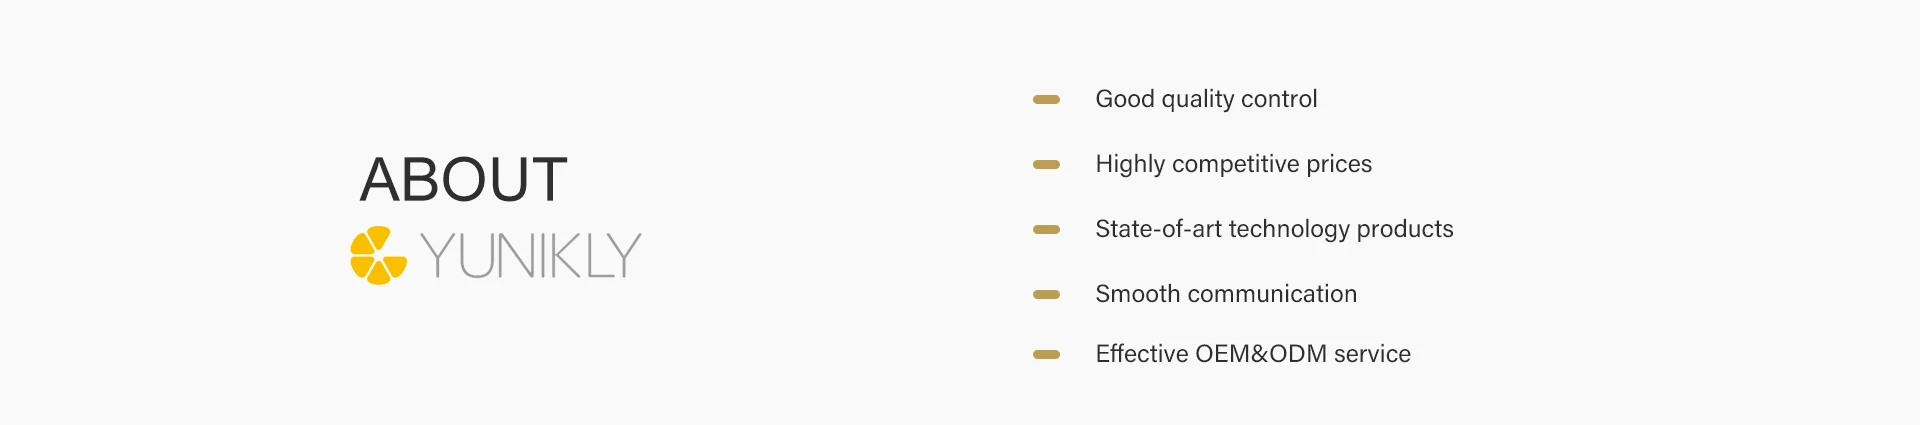This screenshot has height=425, width=1920.
Task: Select the YUNIKLY wordmark text
Action: (x=530, y=256)
